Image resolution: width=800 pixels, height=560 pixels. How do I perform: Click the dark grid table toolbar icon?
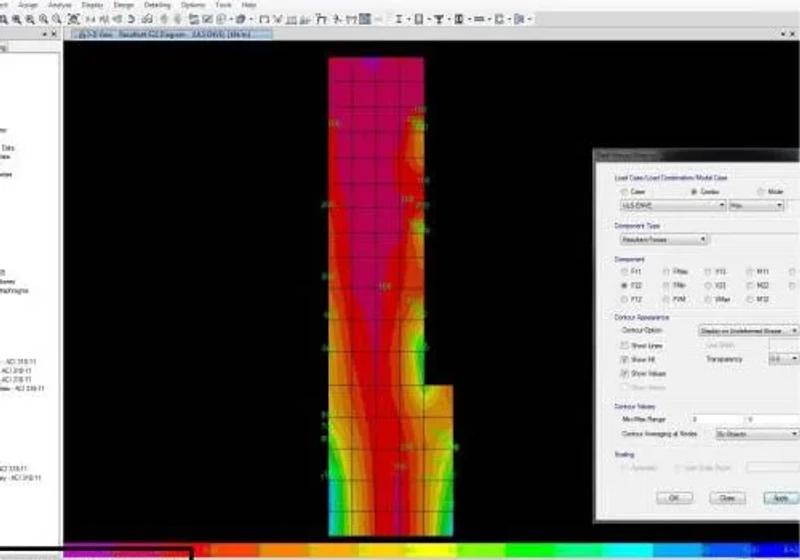tap(365, 19)
